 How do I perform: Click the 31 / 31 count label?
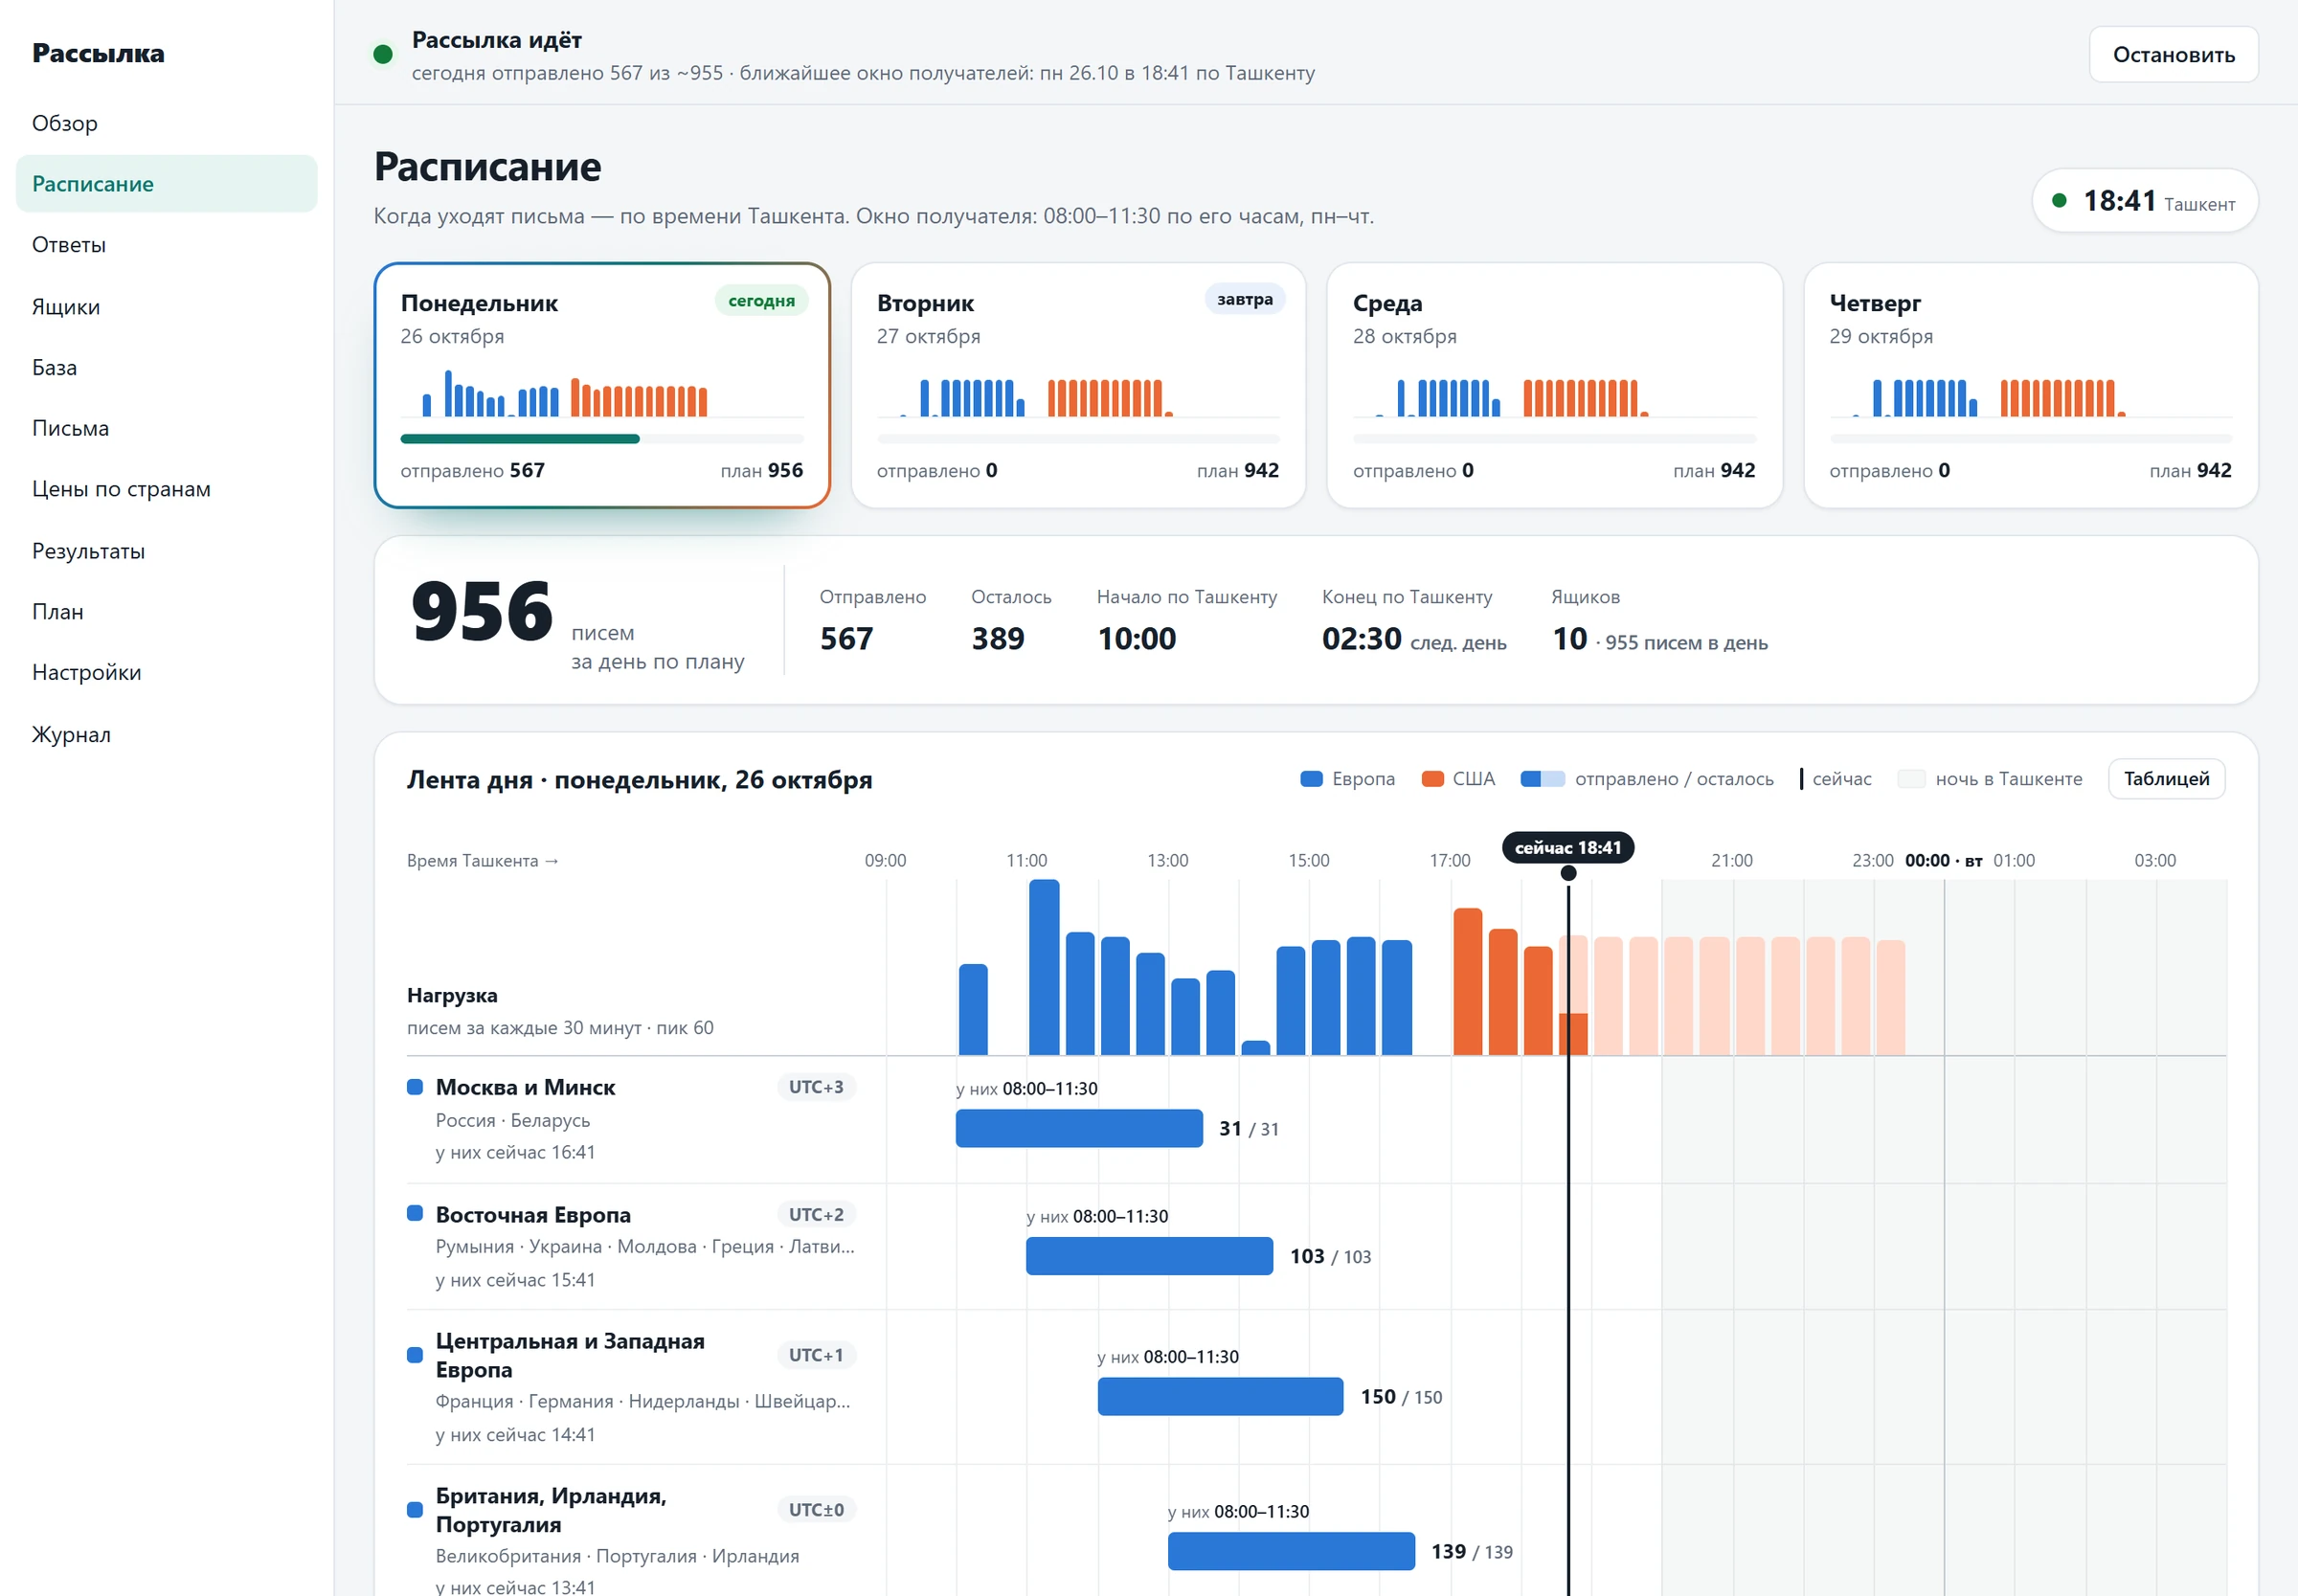1248,1129
